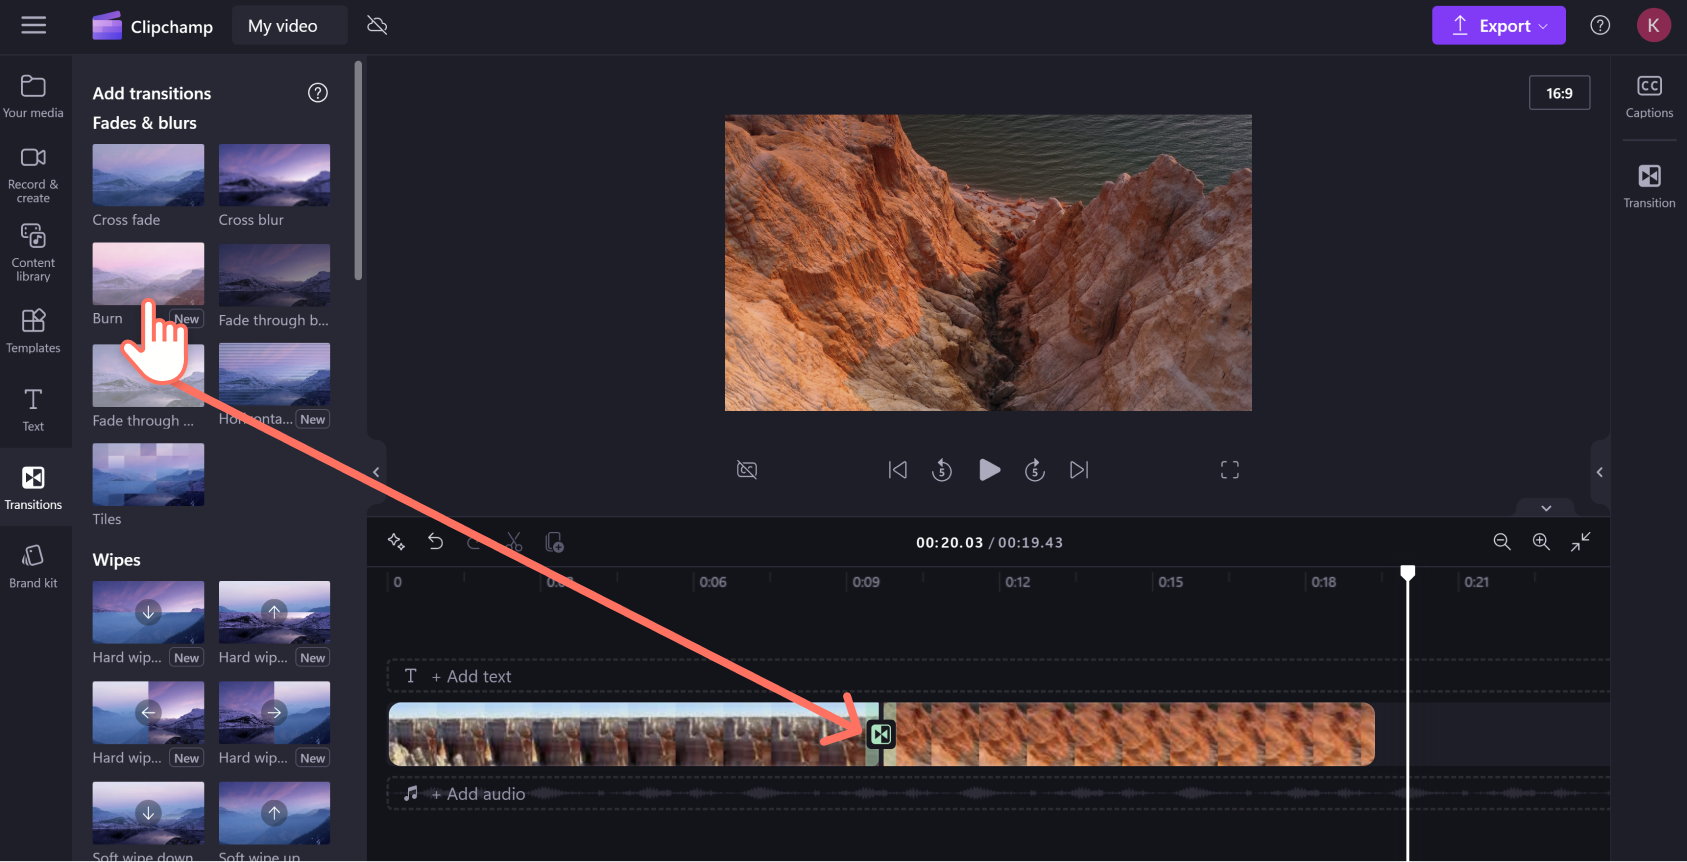
Task: Open the Your media tab
Action: [33, 97]
